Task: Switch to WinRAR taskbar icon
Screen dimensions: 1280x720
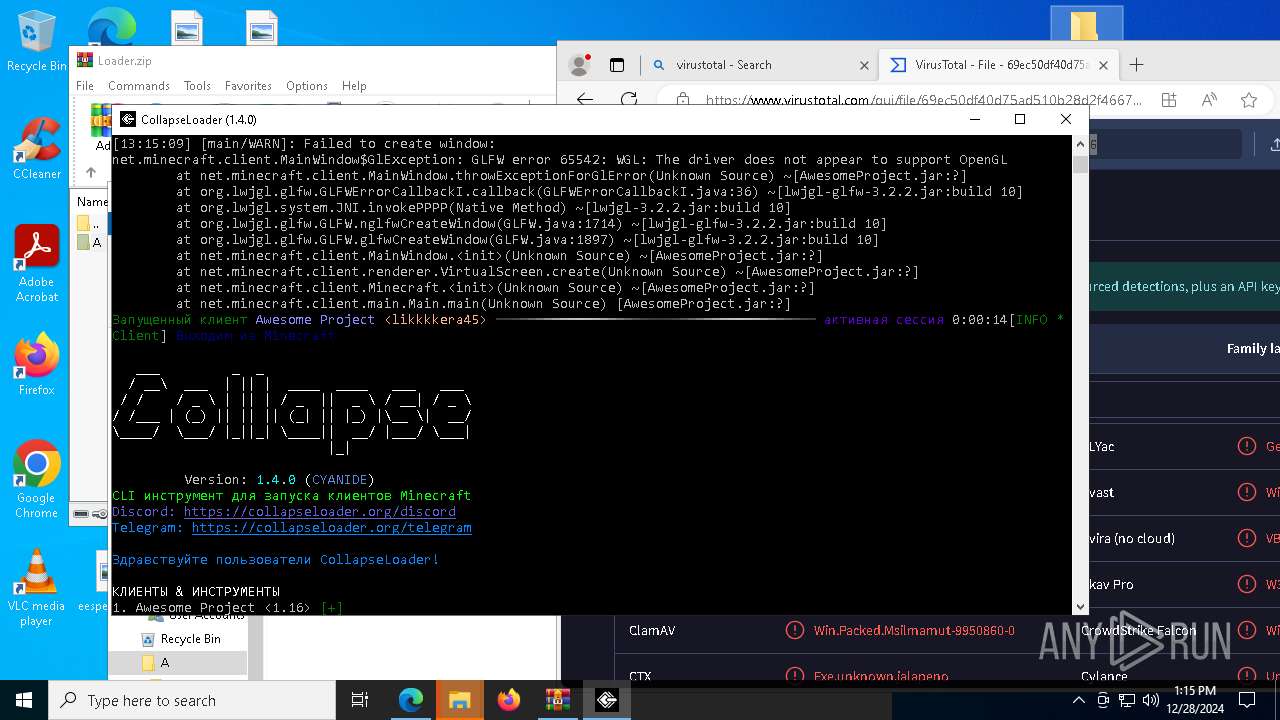Action: click(x=557, y=700)
